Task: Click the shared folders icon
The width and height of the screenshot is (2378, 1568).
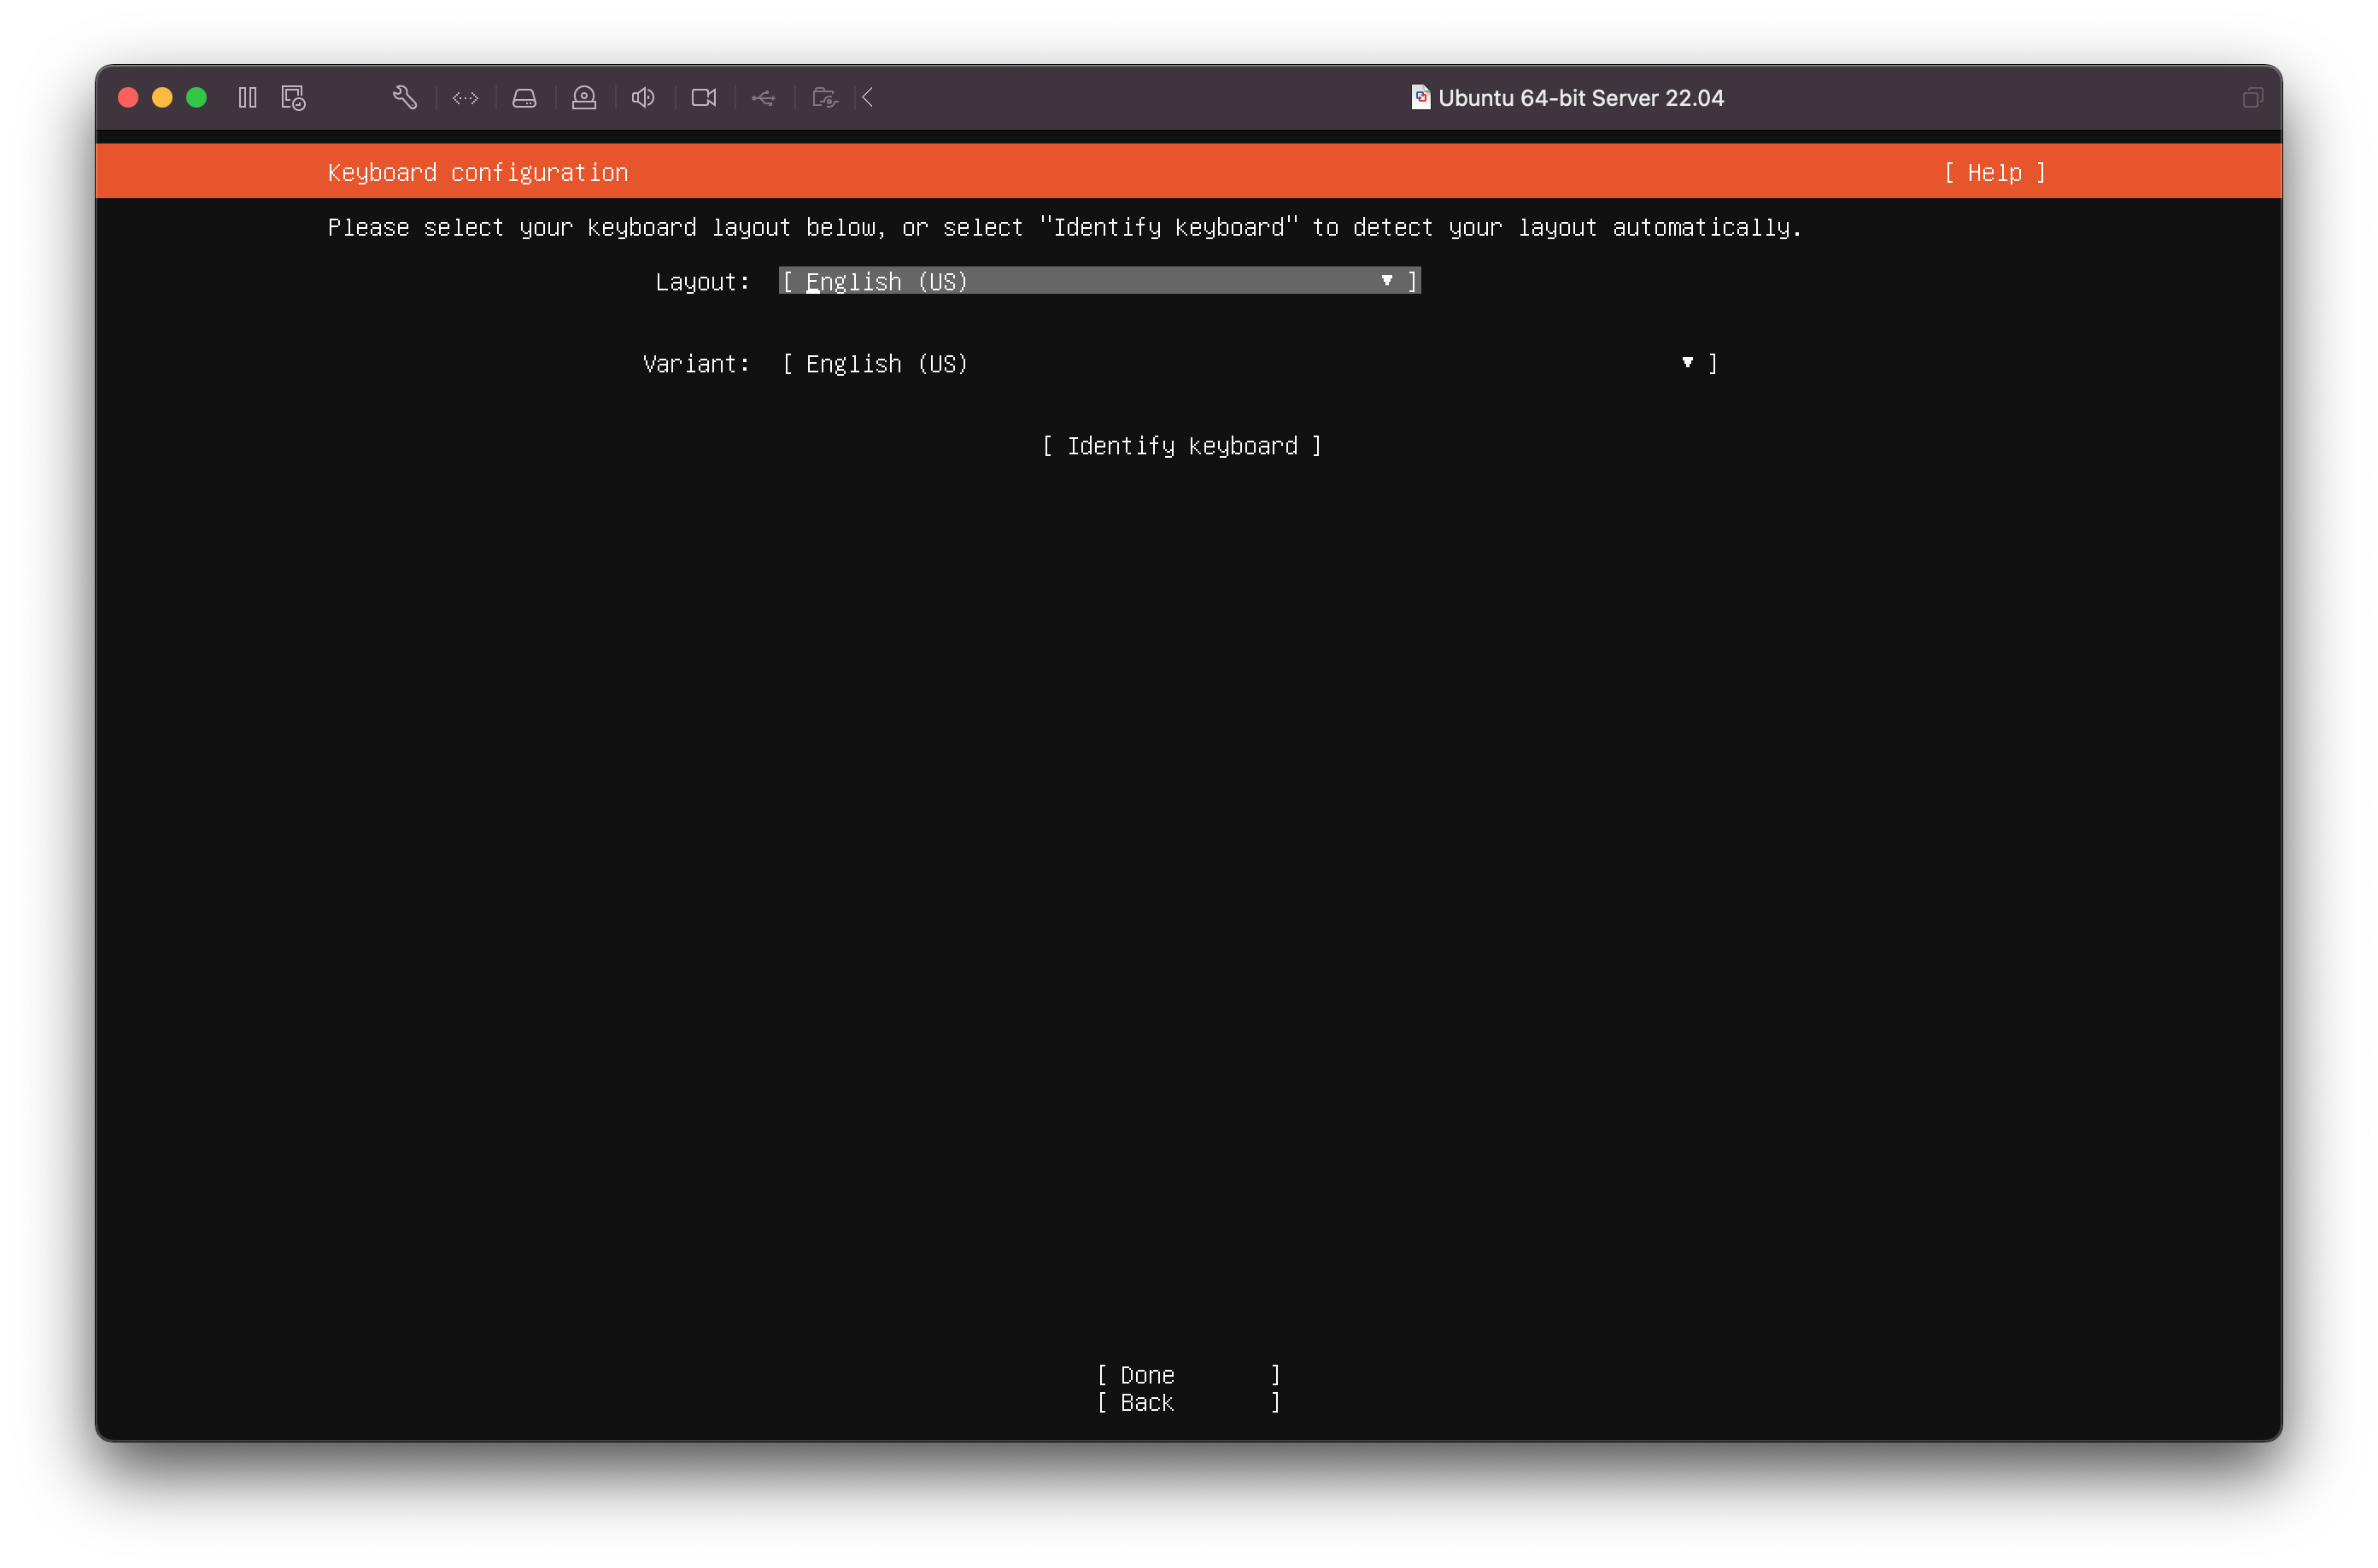Action: pos(824,97)
